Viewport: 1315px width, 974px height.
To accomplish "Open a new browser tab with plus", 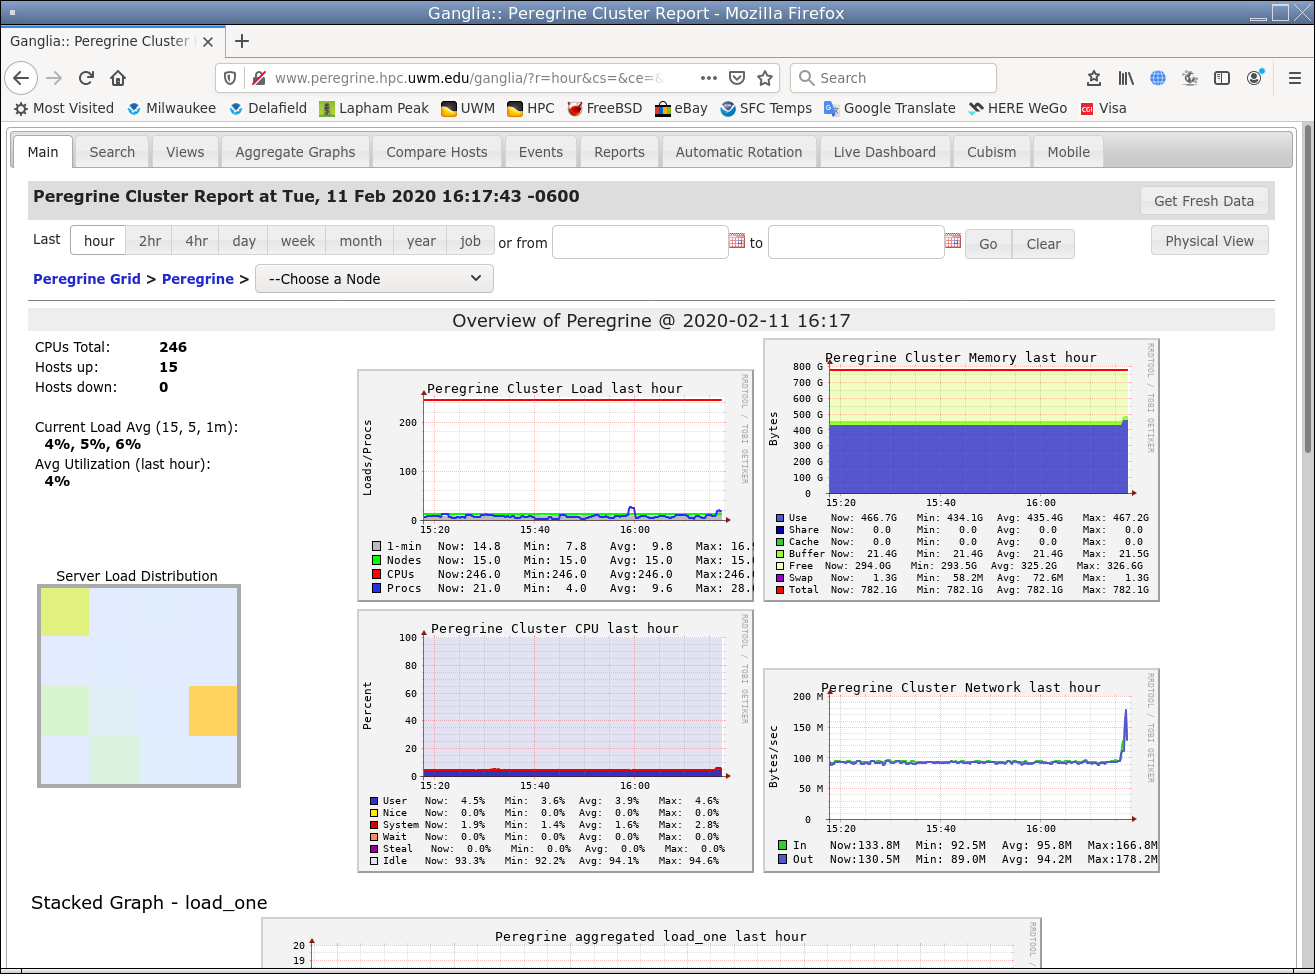I will (241, 41).
